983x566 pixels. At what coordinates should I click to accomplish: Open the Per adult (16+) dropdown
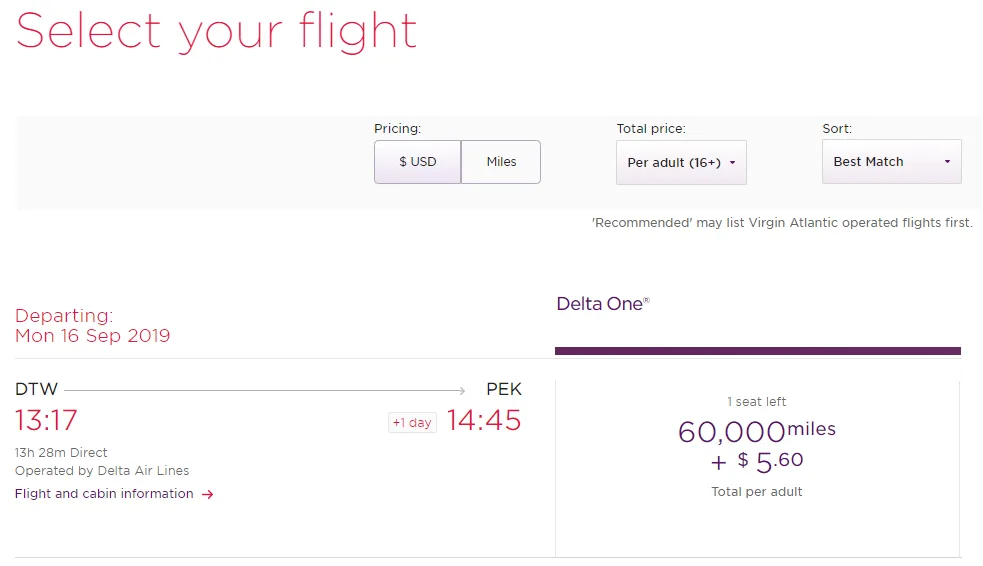click(x=681, y=162)
